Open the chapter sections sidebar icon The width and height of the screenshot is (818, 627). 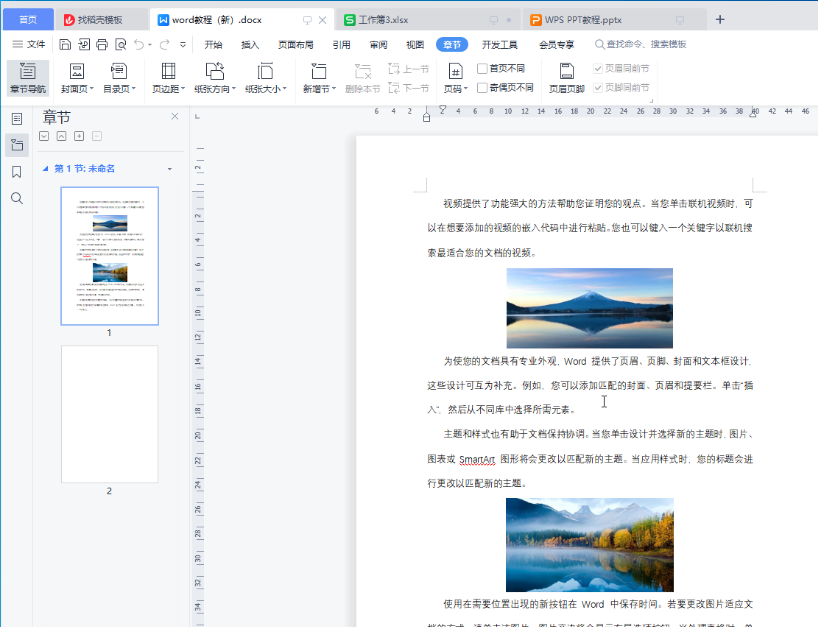17,144
